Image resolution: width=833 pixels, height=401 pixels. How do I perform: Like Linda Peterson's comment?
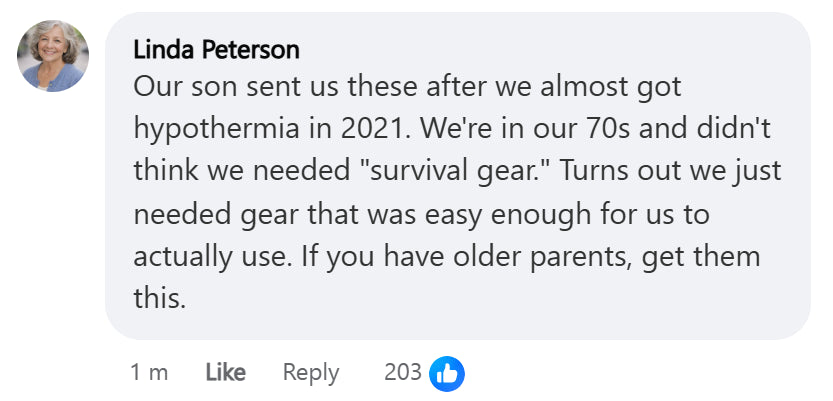pyautogui.click(x=225, y=373)
